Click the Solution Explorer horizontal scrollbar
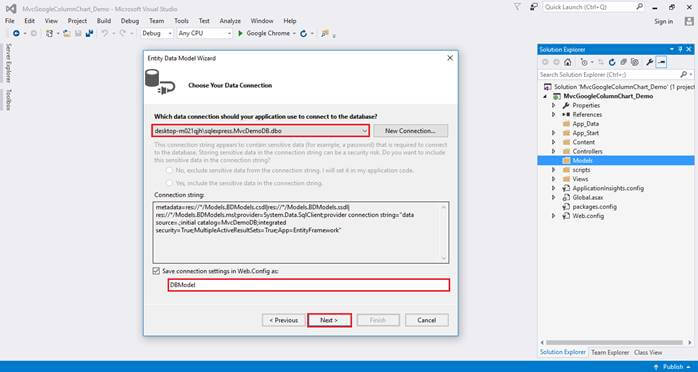698x372 pixels. coord(614,343)
